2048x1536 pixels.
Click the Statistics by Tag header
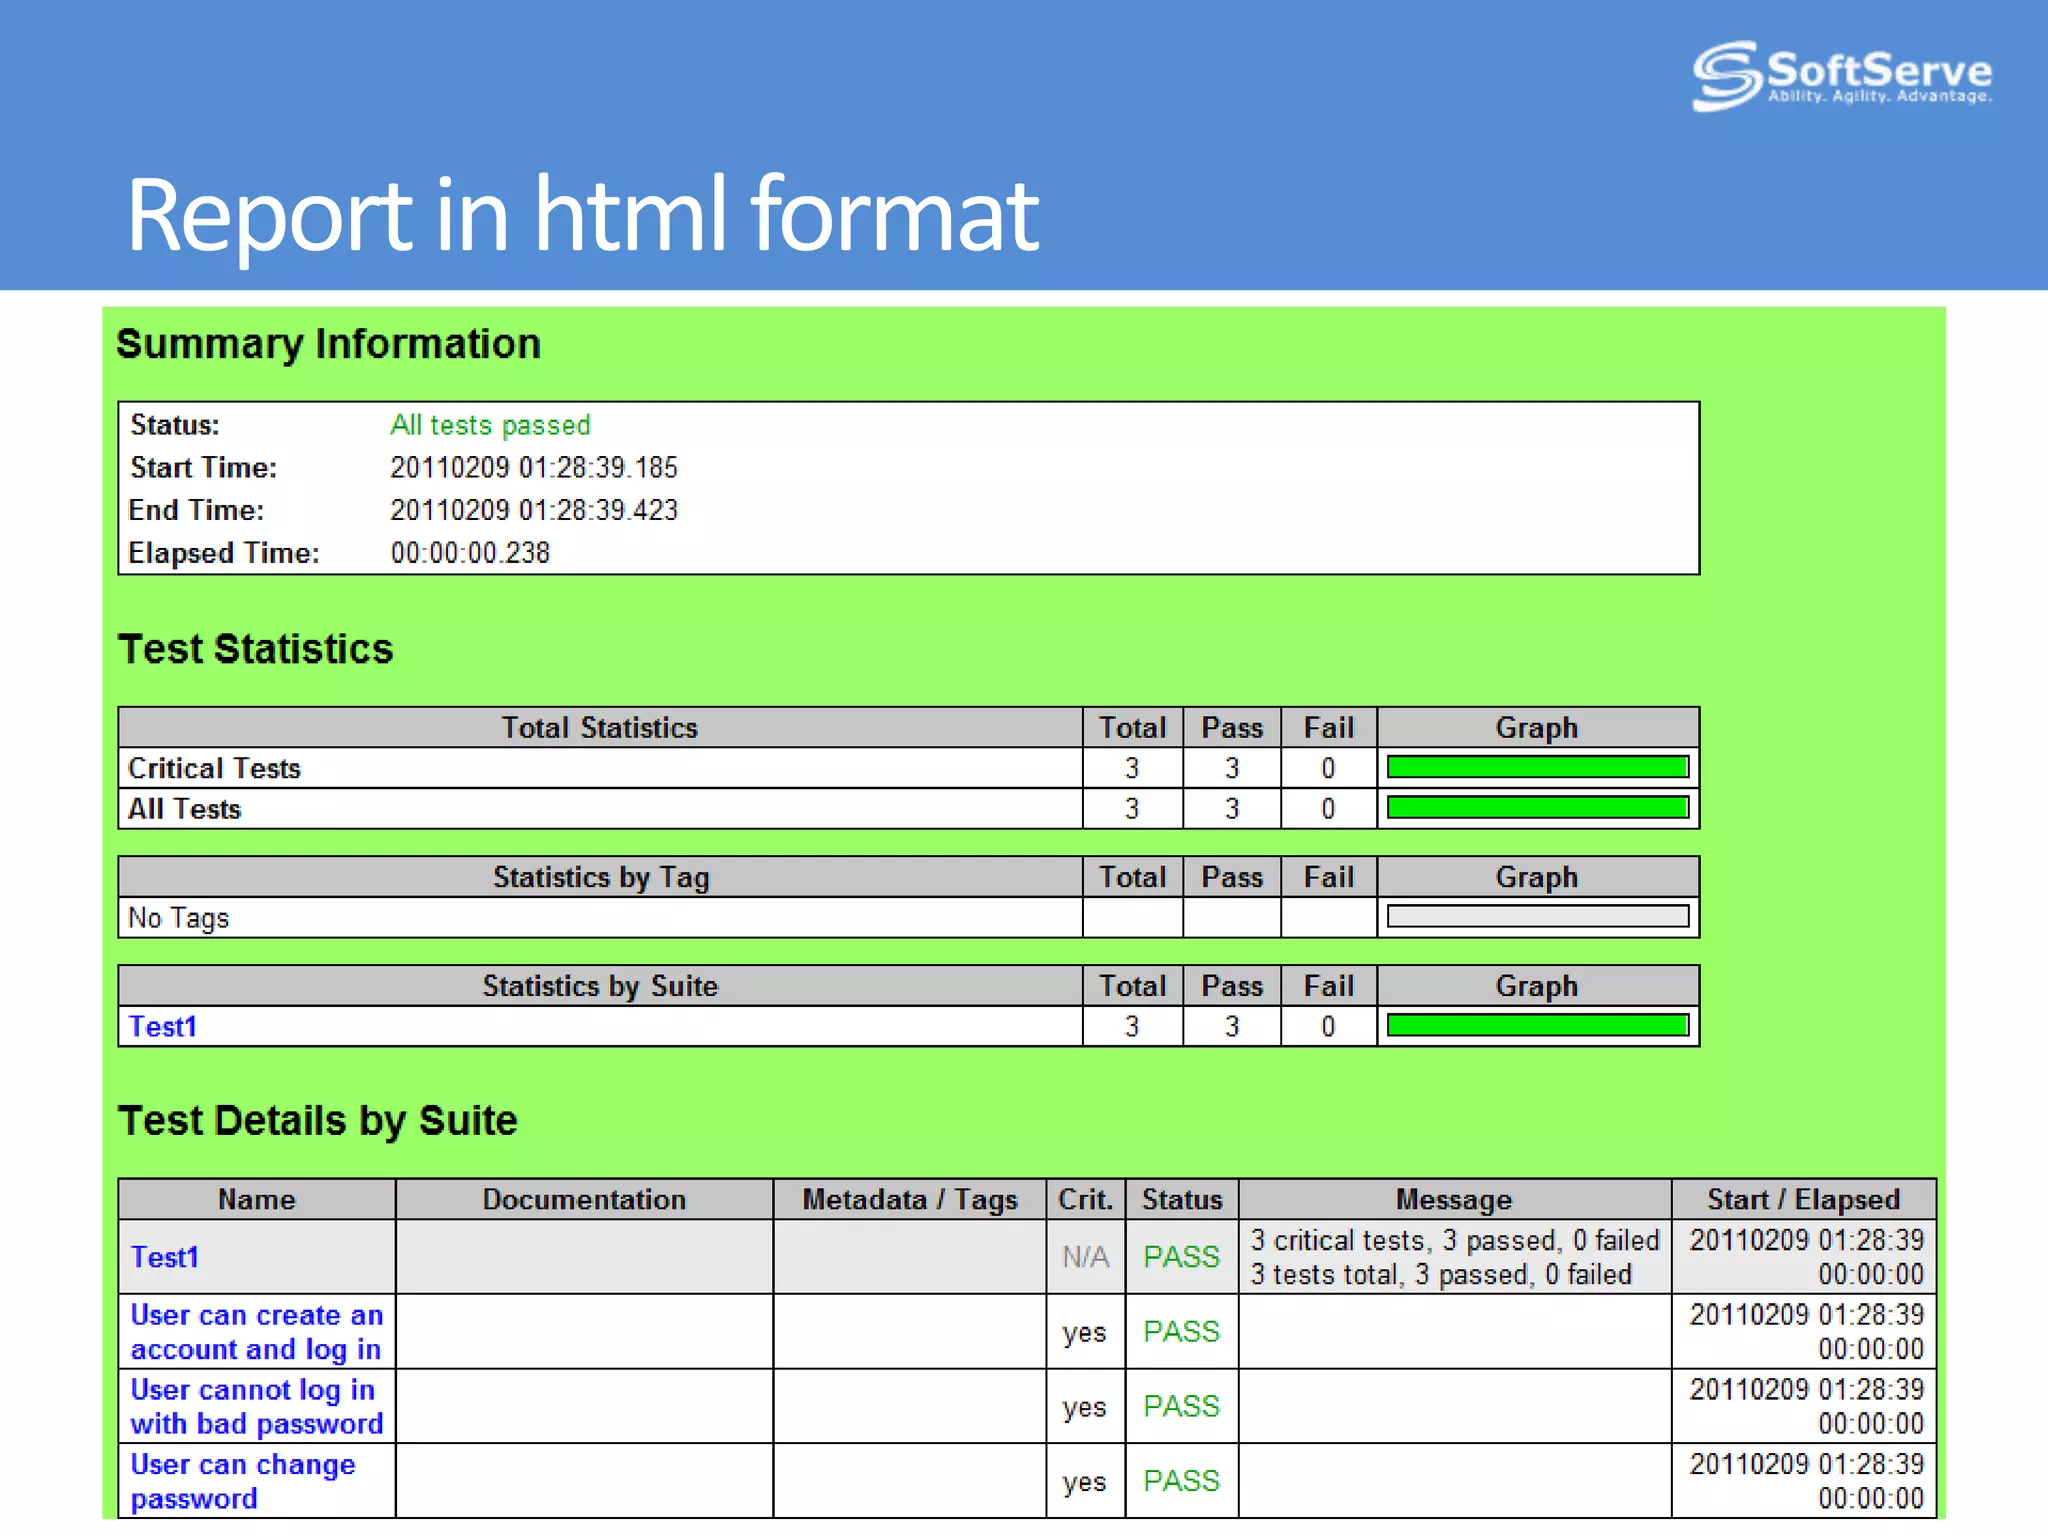[600, 877]
